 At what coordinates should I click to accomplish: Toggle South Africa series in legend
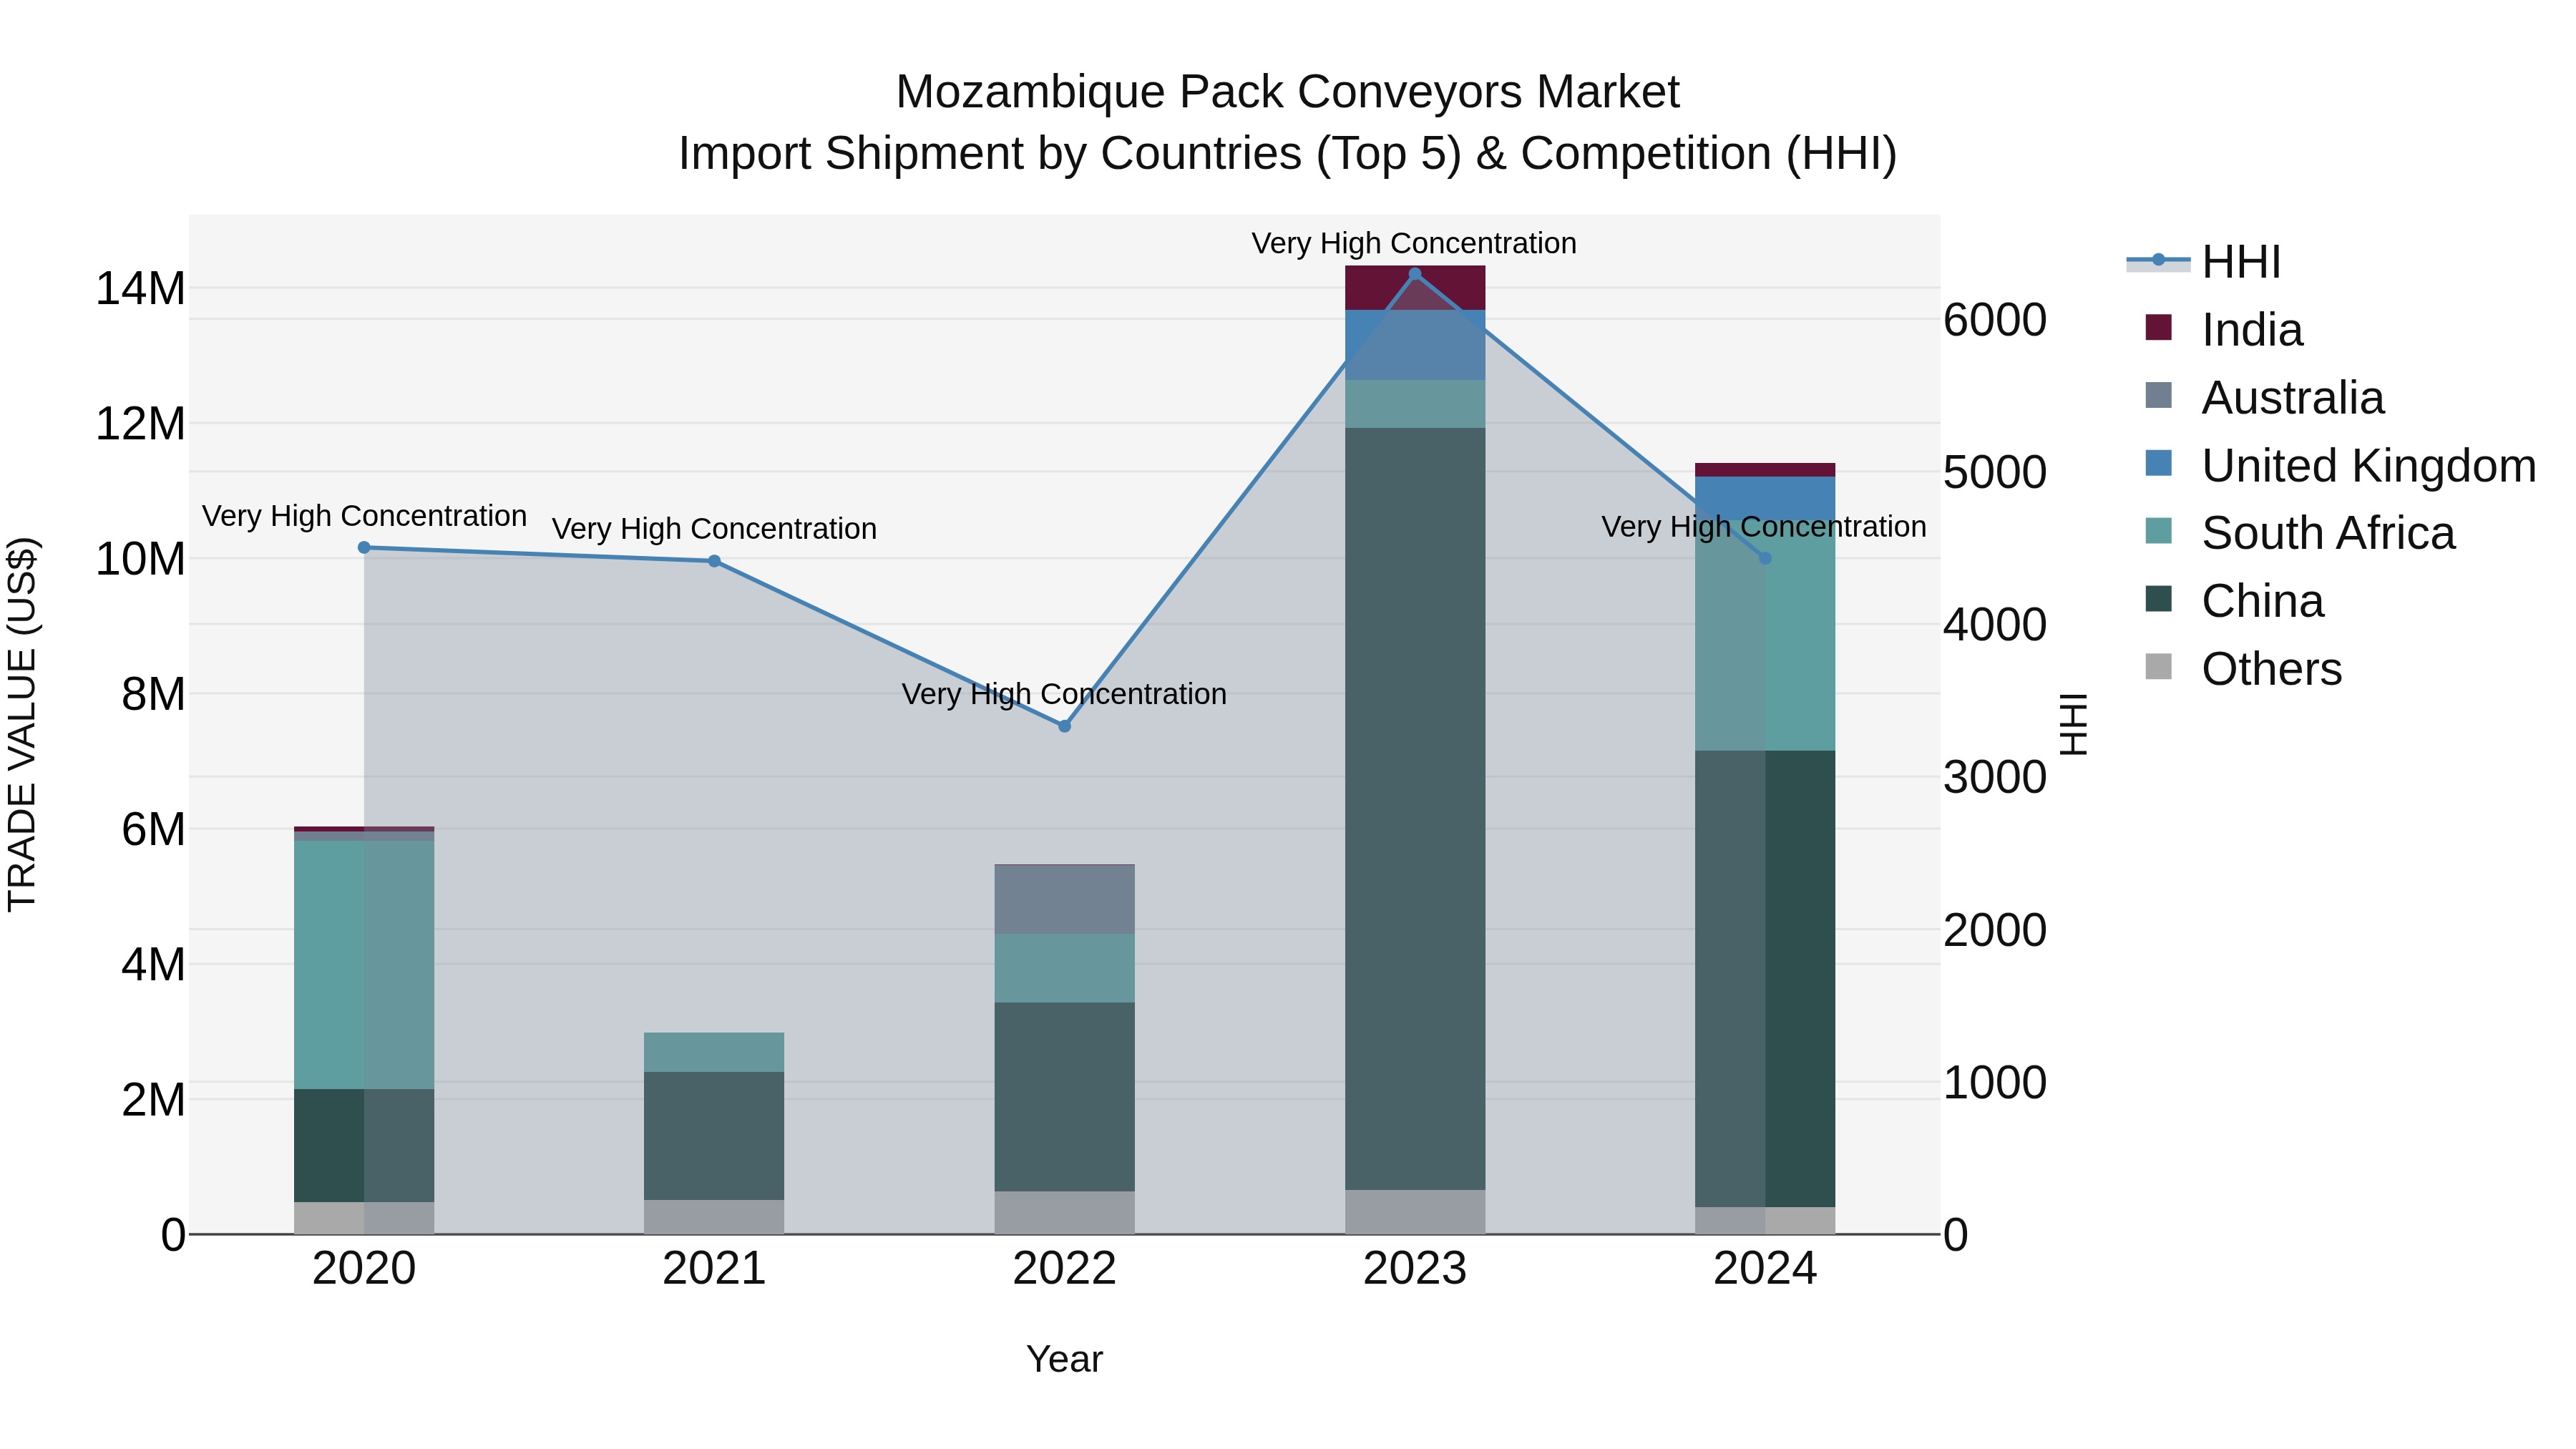pos(2300,533)
